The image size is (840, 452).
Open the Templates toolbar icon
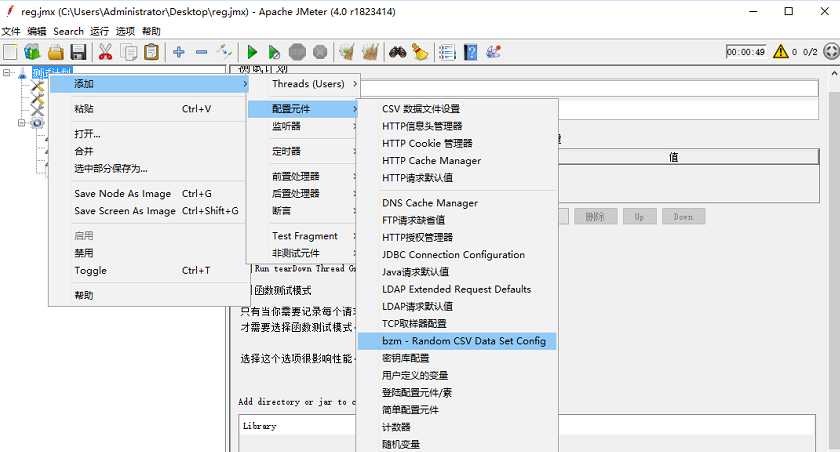(x=32, y=52)
